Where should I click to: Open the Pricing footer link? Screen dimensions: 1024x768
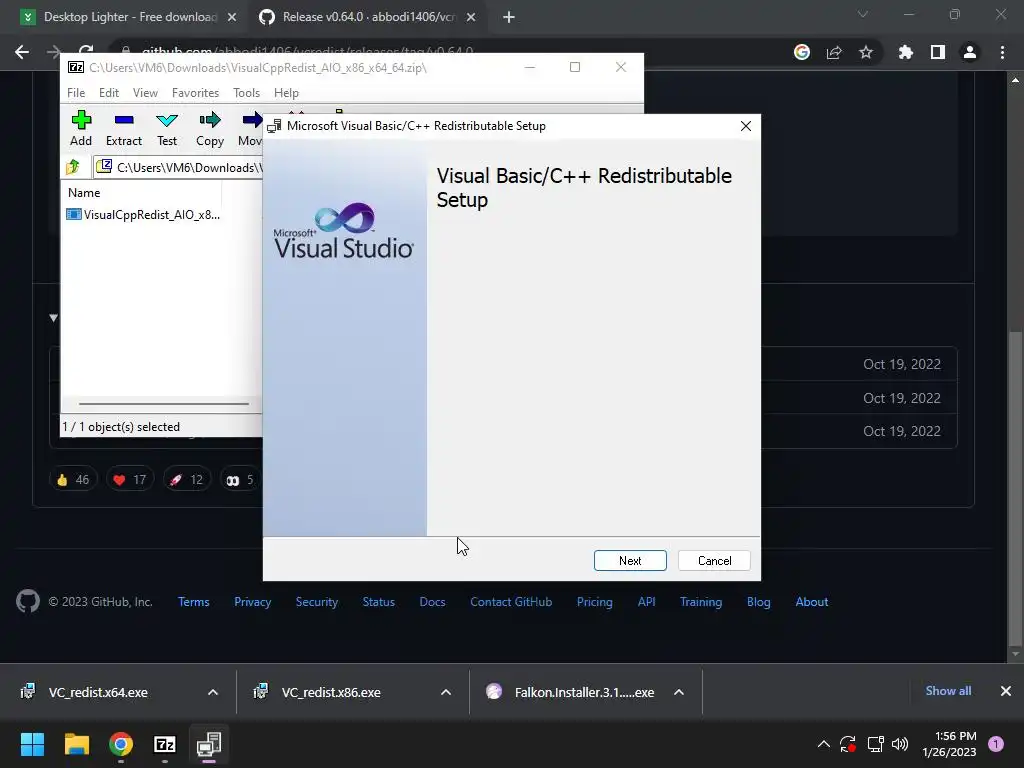tap(594, 601)
